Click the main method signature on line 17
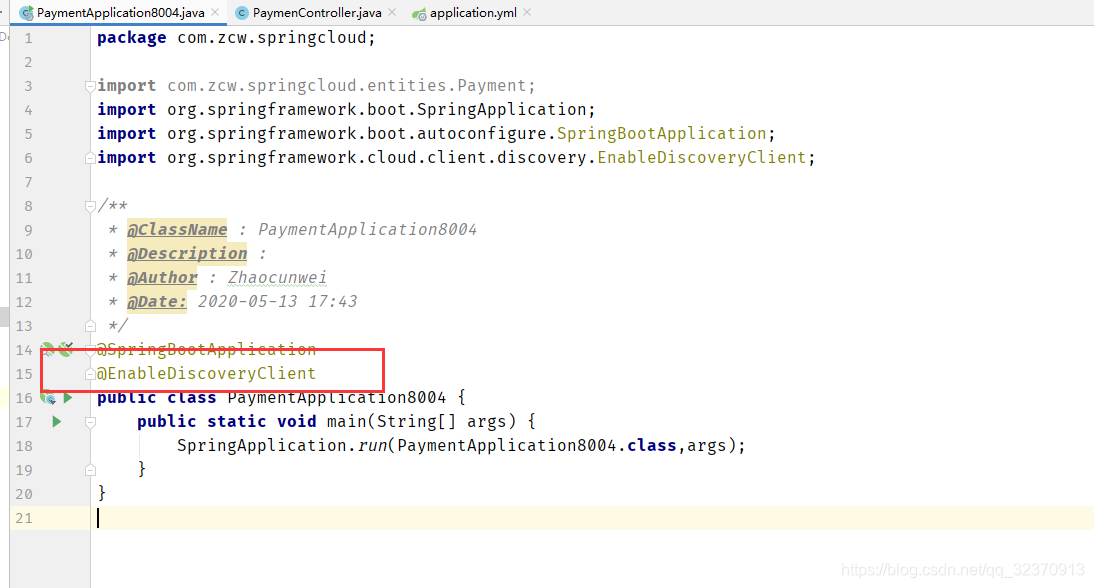1094x588 pixels. (x=336, y=421)
